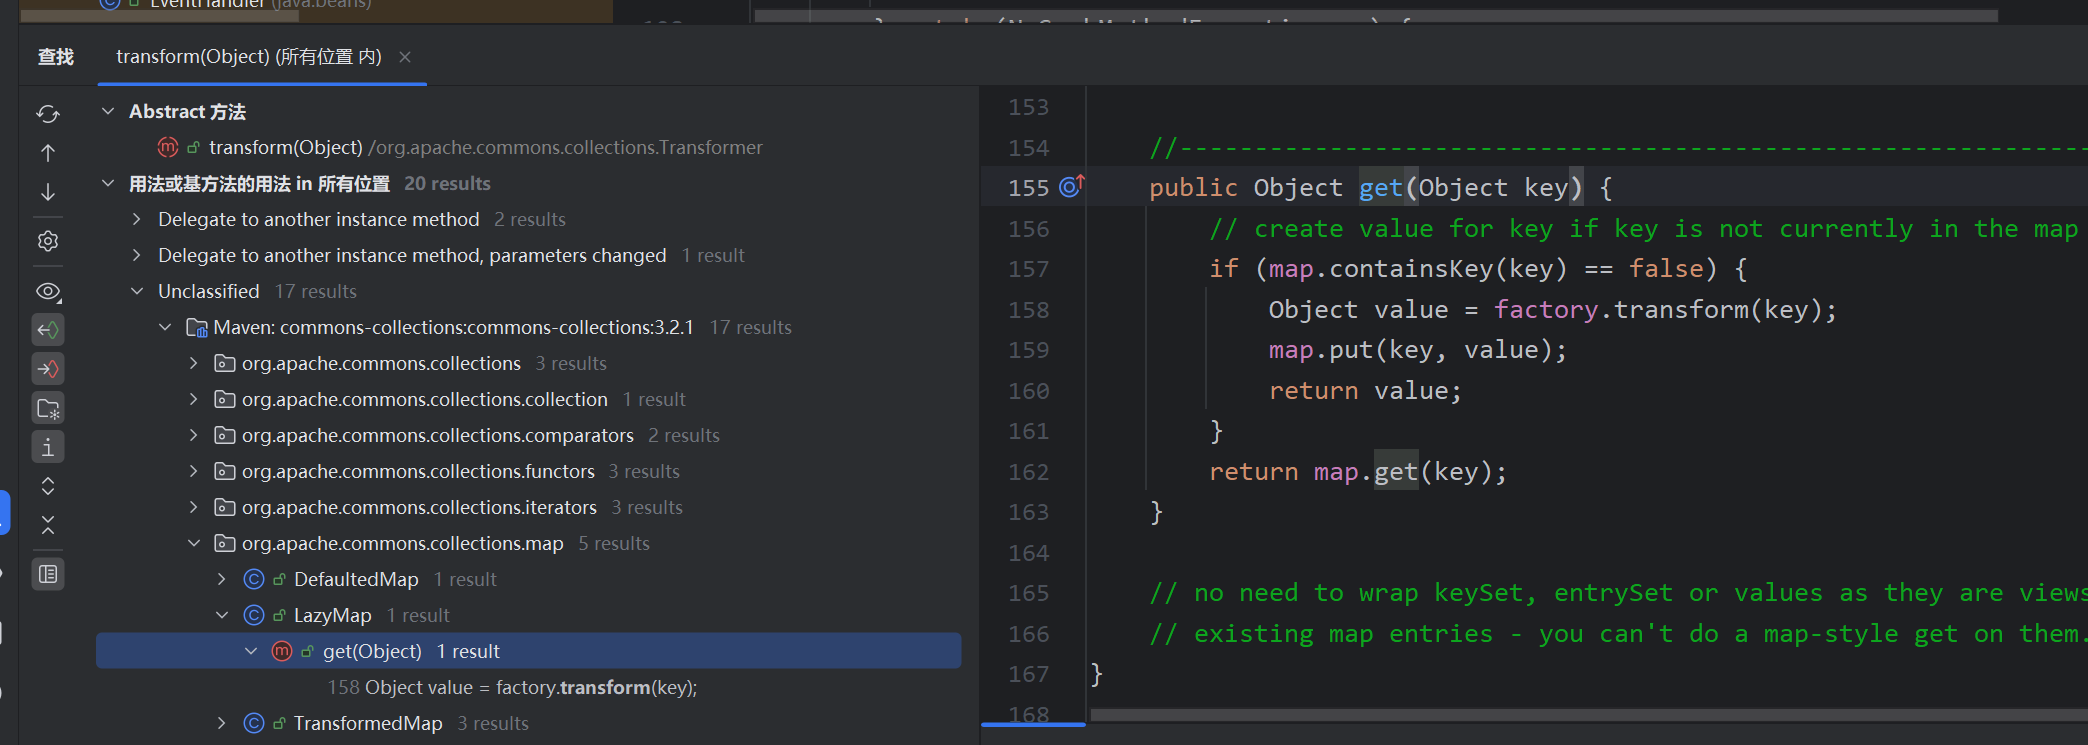2088x745 pixels.
Task: Collapse the get(Object) method node
Action: tap(251, 651)
